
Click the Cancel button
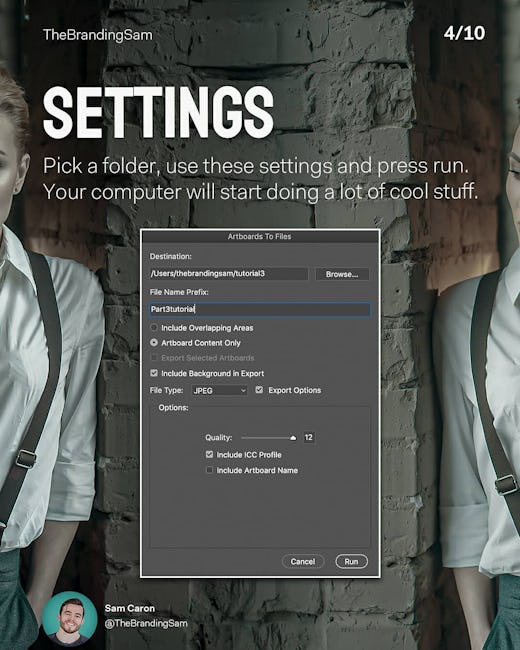[303, 561]
